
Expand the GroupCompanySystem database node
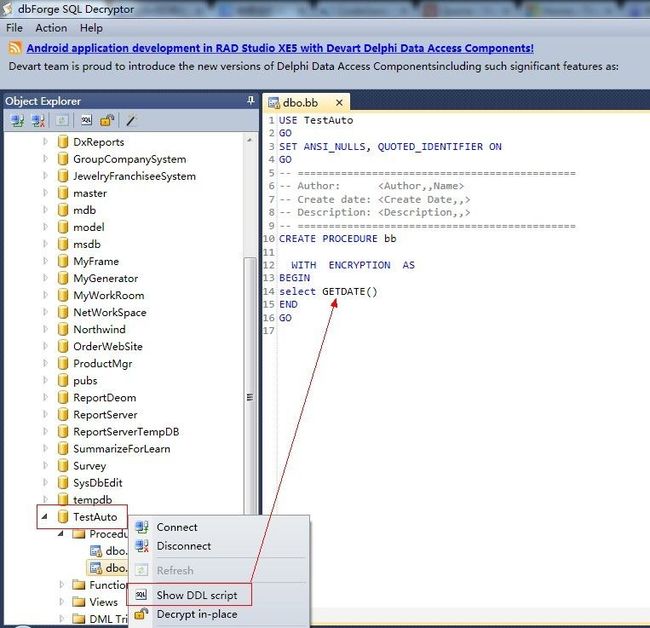(x=45, y=159)
